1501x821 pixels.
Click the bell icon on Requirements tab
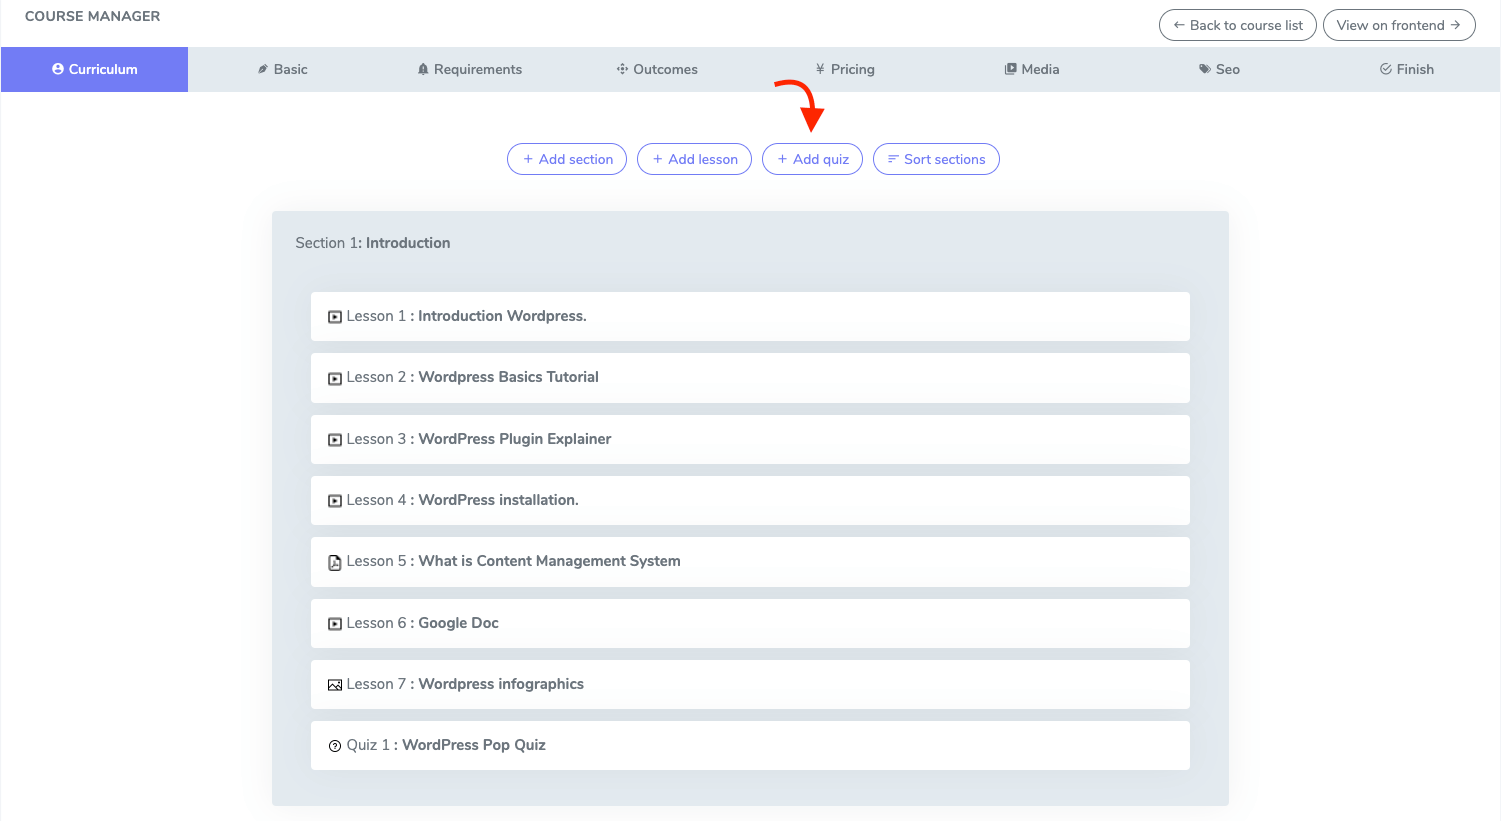click(424, 69)
